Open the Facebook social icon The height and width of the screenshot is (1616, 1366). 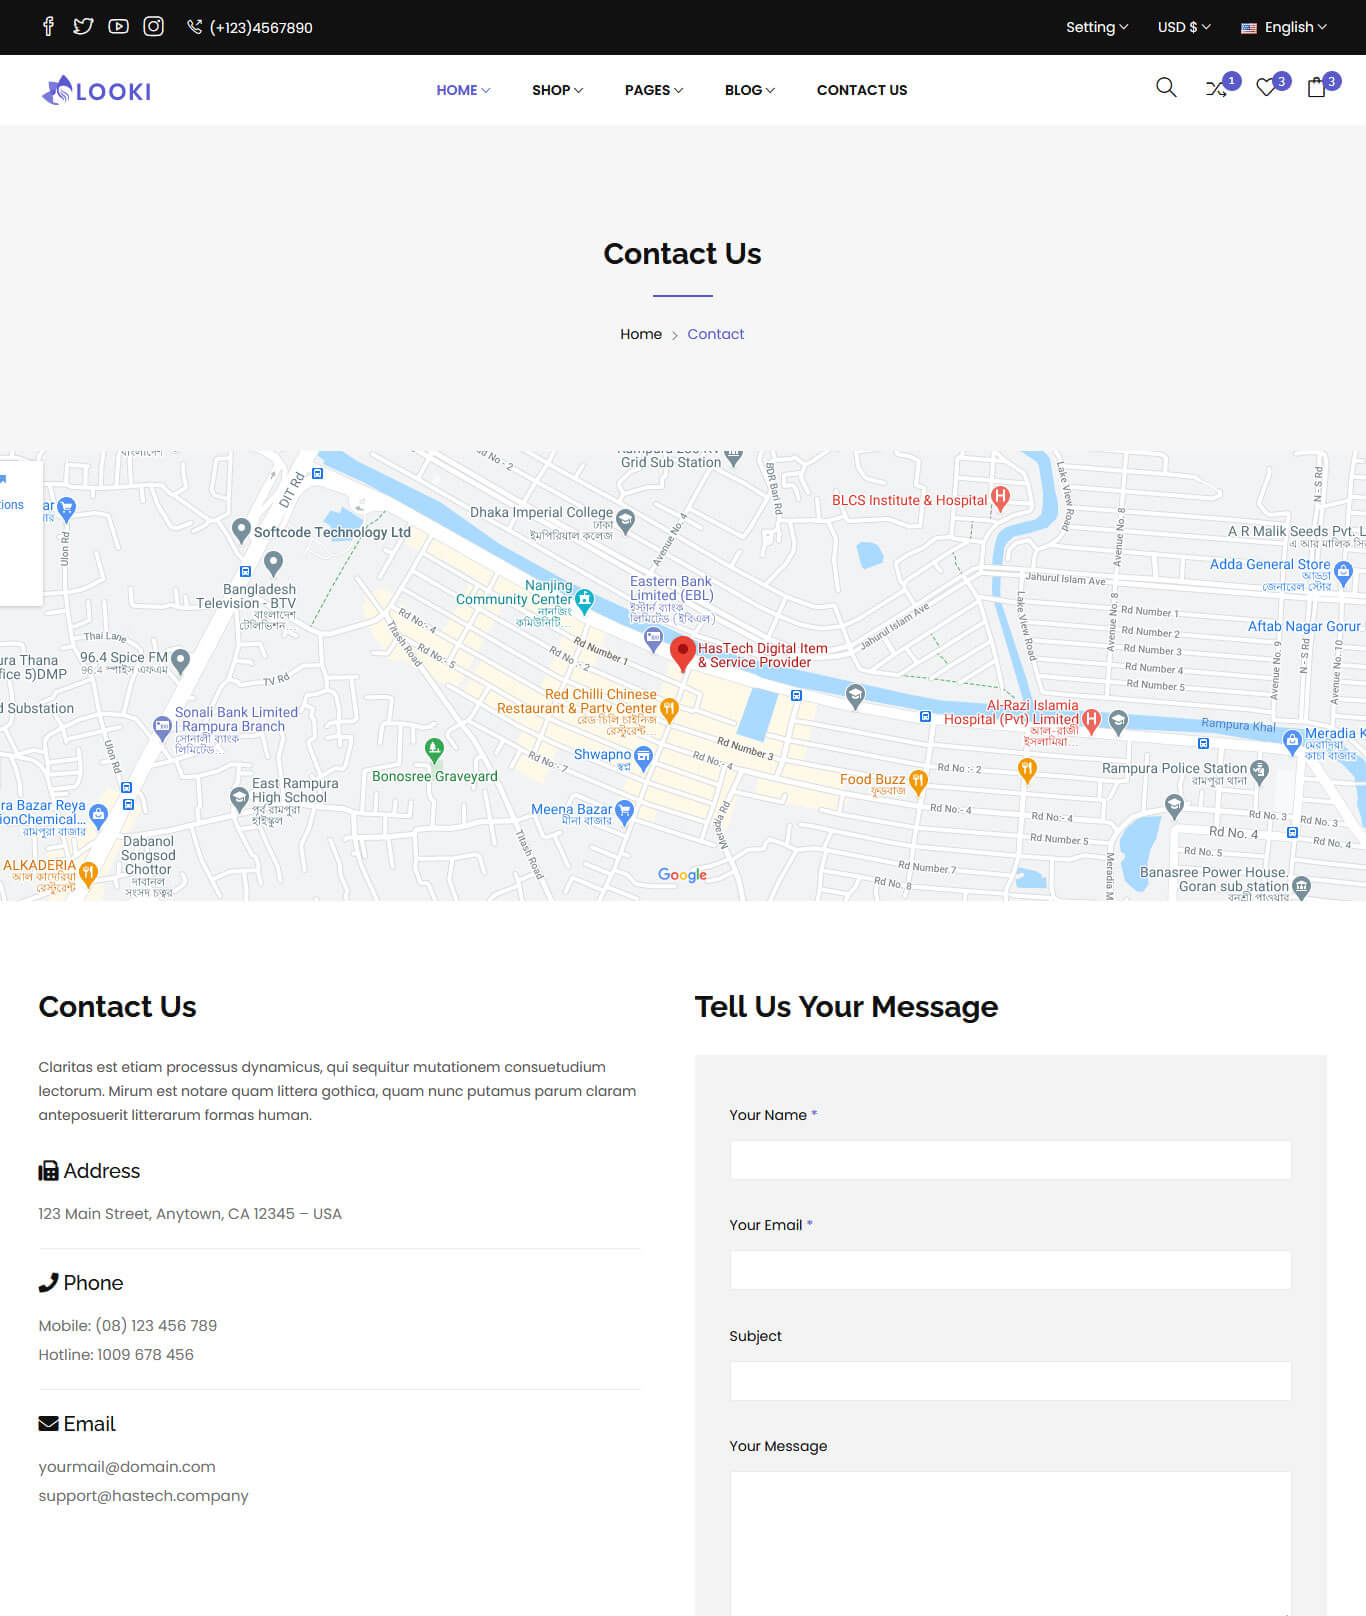tap(48, 27)
